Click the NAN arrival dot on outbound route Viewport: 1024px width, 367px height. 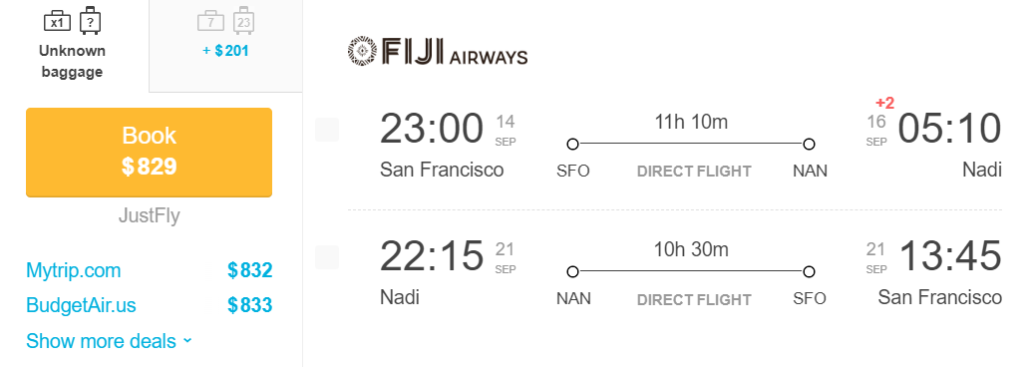click(809, 144)
